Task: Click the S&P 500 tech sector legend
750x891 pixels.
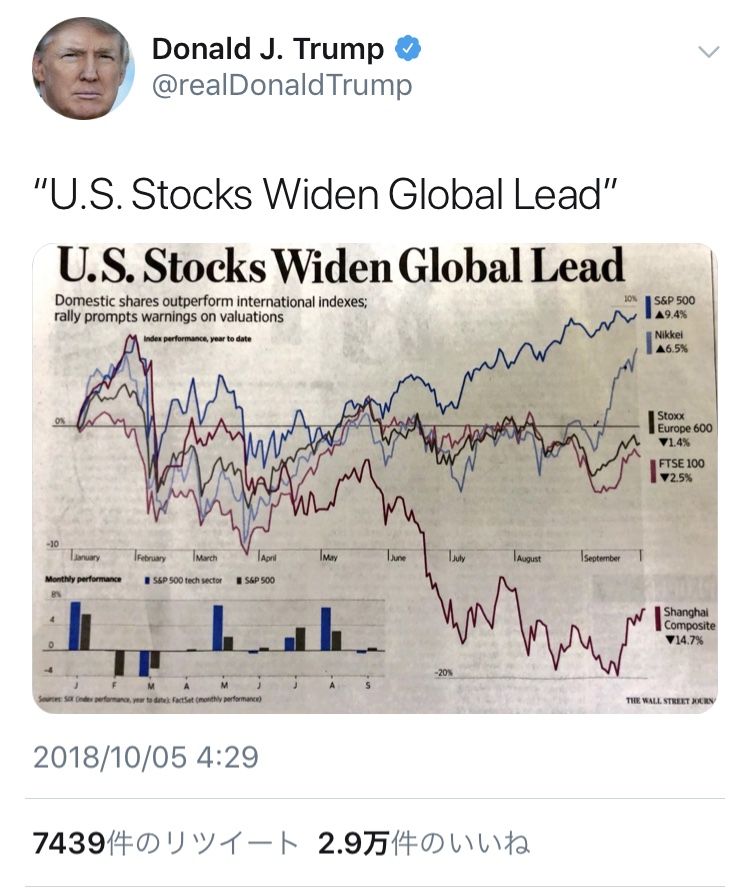Action: click(187, 580)
